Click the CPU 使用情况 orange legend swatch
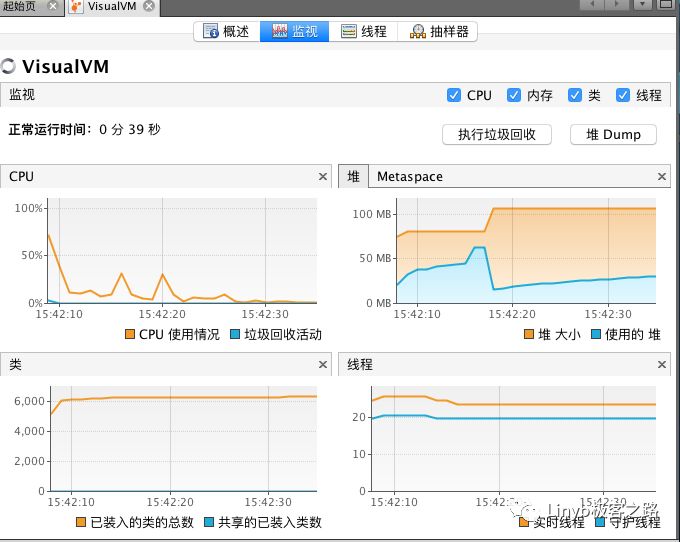This screenshot has width=680, height=542. [130, 334]
